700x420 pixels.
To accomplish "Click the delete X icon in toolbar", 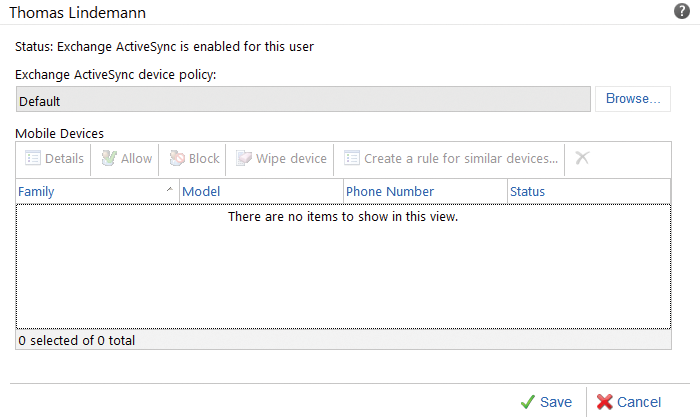I will (582, 158).
